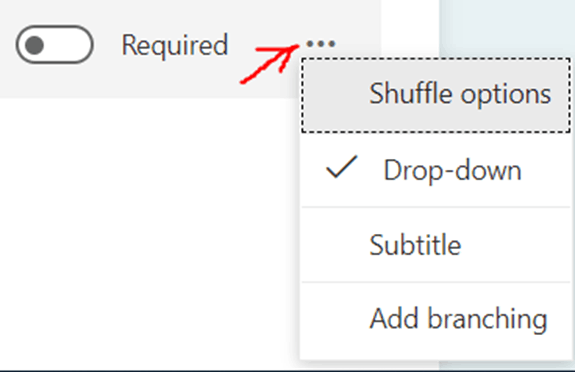Add a subtitle via the Subtitle entry
The height and width of the screenshot is (372, 575).
(x=436, y=245)
